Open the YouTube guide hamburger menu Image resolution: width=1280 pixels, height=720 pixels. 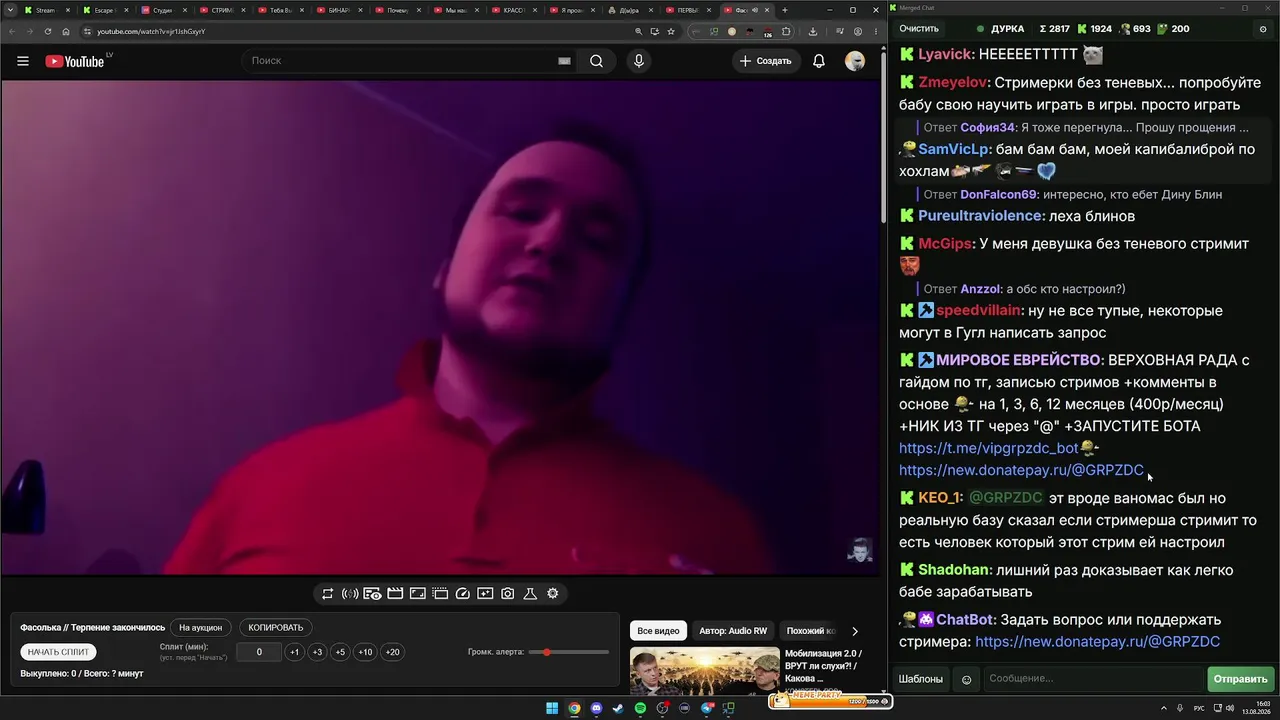point(23,61)
